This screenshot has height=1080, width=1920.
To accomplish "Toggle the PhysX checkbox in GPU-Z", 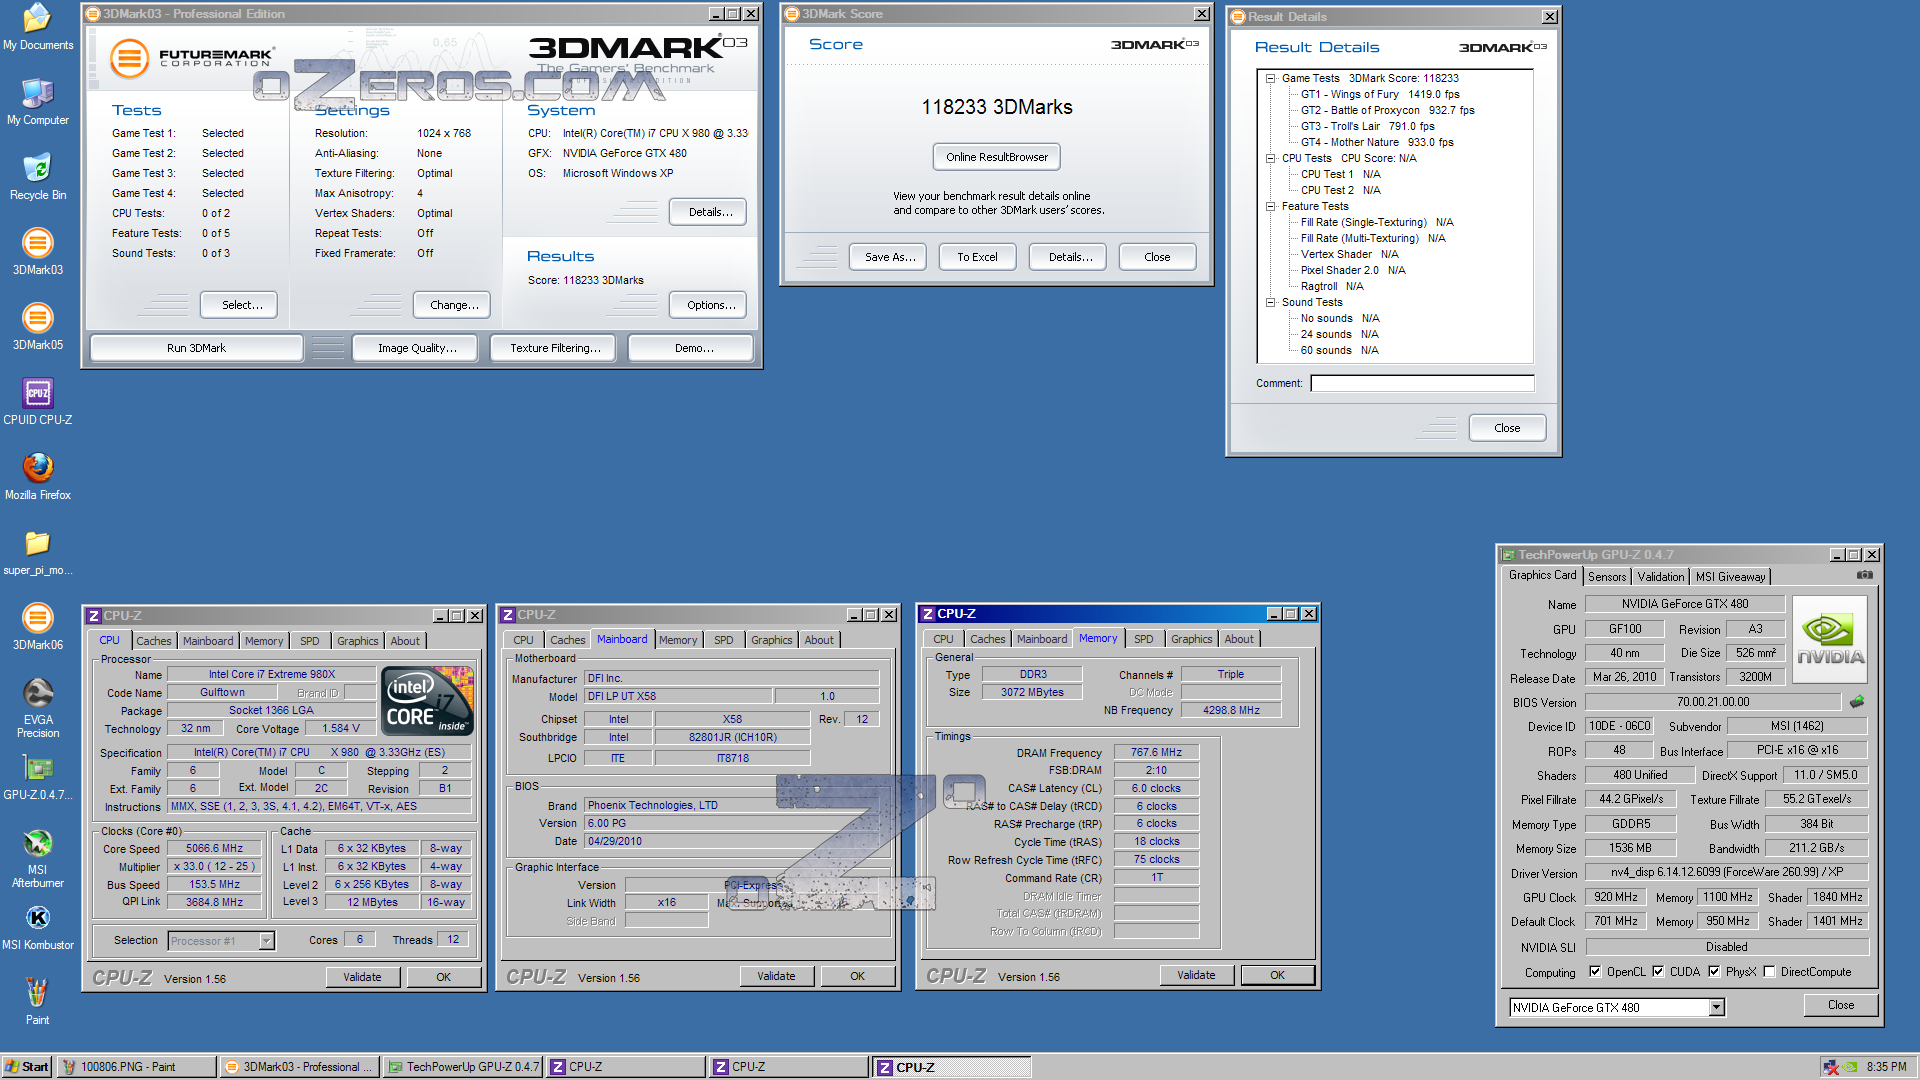I will pos(1714,971).
